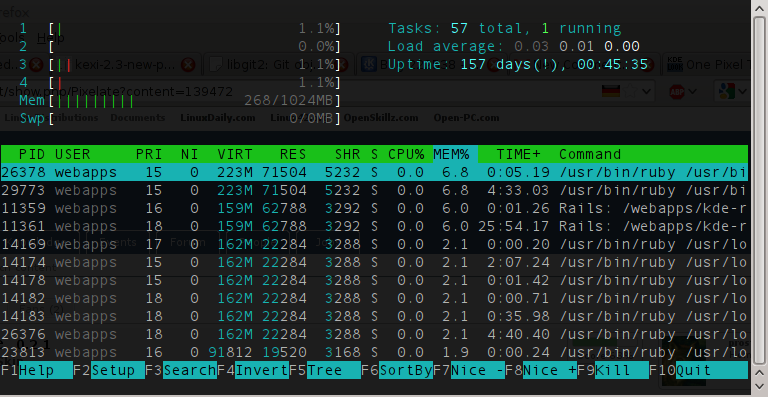Open dropdown arrow beside ABP icon
Viewport: 768px width, 397px height.
[693, 92]
